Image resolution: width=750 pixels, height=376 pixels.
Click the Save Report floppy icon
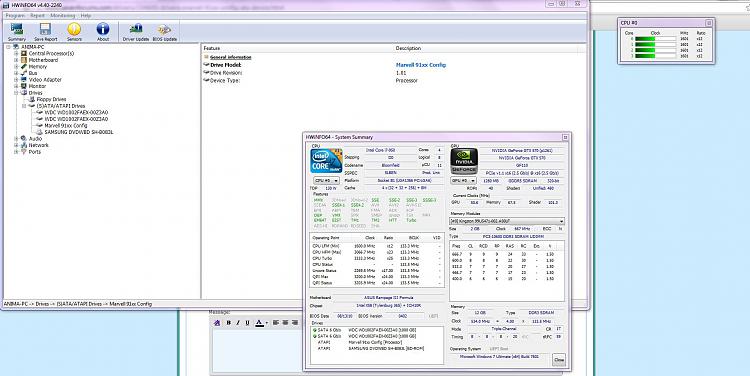pyautogui.click(x=45, y=32)
